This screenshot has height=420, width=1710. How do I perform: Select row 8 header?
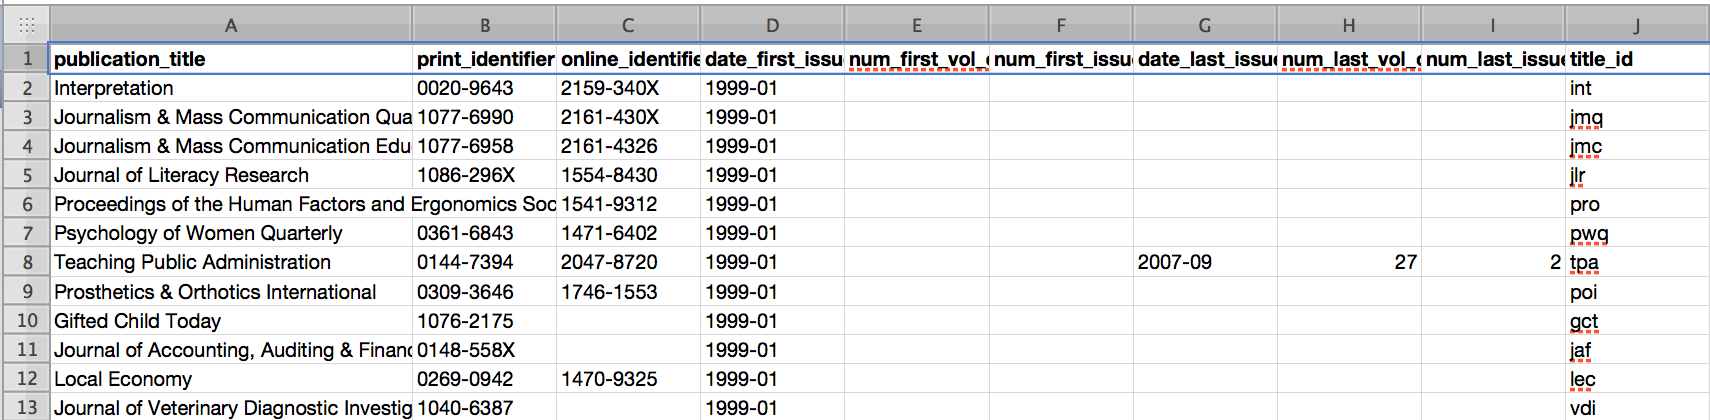pyautogui.click(x=26, y=262)
